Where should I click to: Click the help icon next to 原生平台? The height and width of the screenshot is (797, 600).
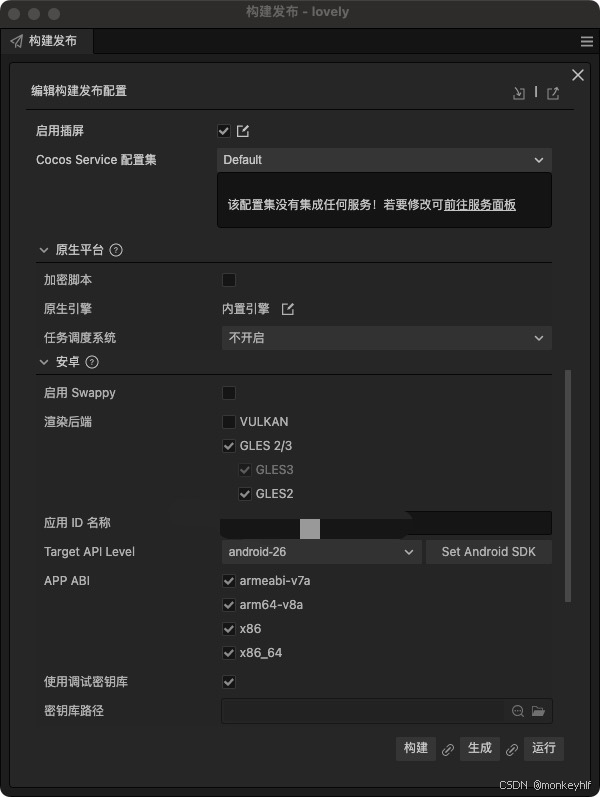(116, 250)
